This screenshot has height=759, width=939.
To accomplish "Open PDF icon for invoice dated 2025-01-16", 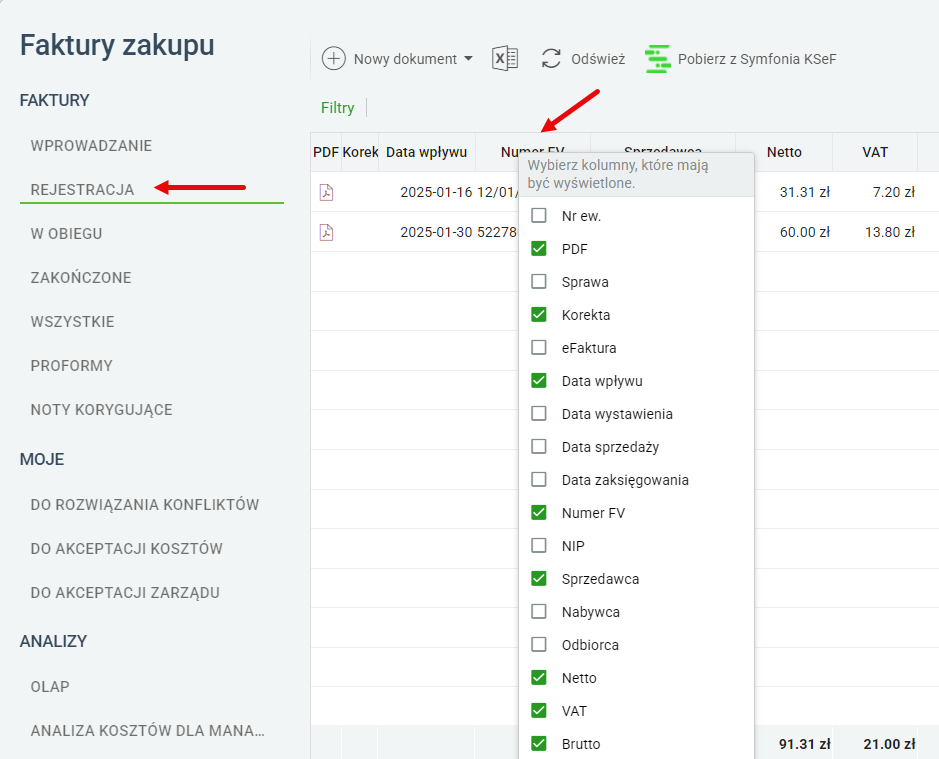I will pos(326,192).
